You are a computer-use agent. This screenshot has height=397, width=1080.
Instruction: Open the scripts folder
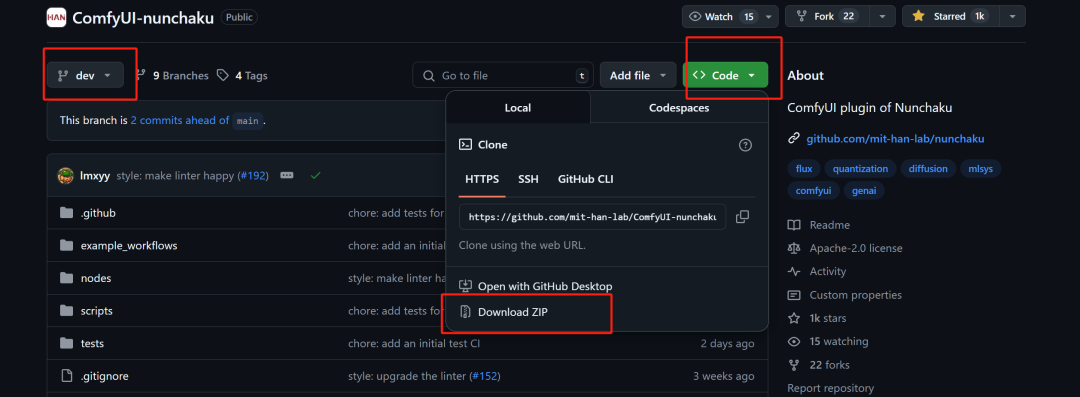(96, 311)
